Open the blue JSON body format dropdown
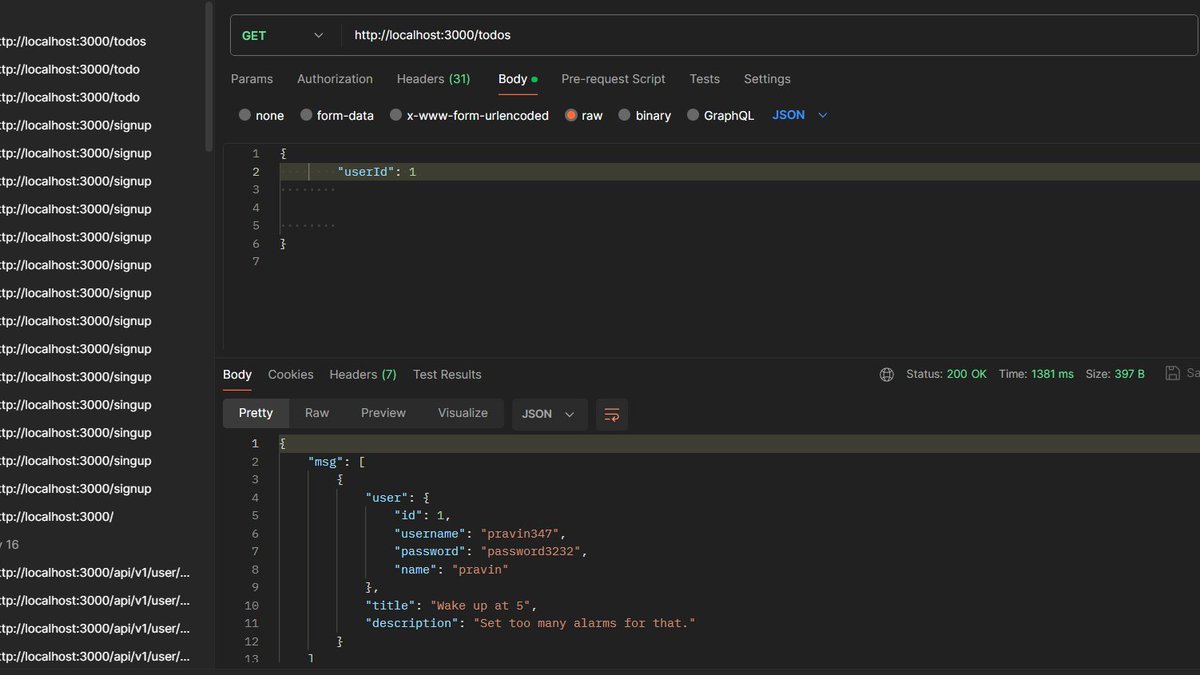Image resolution: width=1200 pixels, height=675 pixels. point(800,115)
